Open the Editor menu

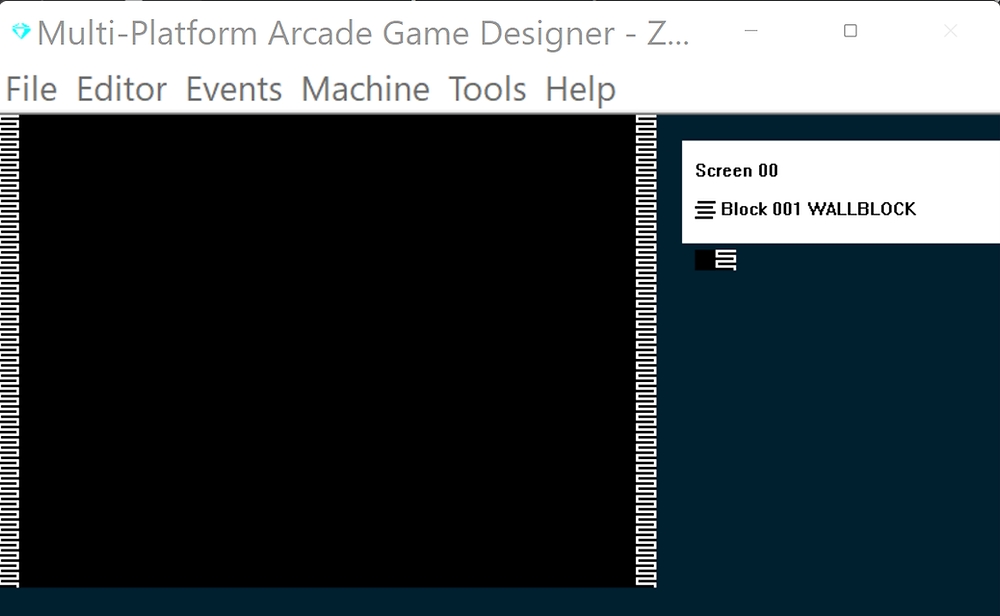121,89
